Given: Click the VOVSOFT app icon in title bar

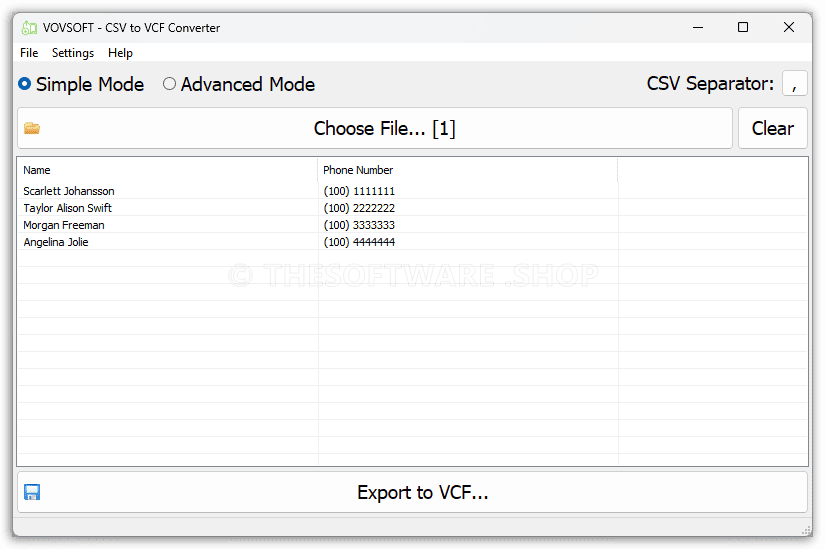Looking at the screenshot, I should coord(28,28).
